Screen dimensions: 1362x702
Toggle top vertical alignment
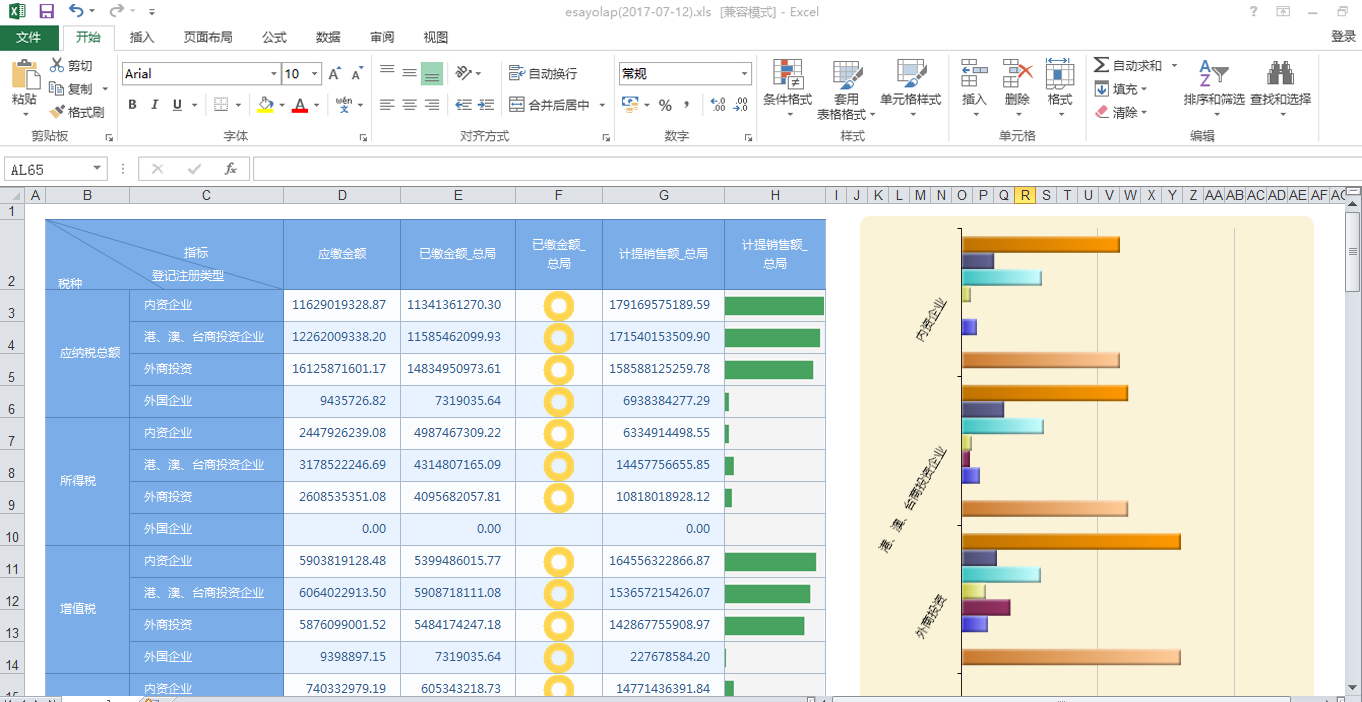(387, 73)
